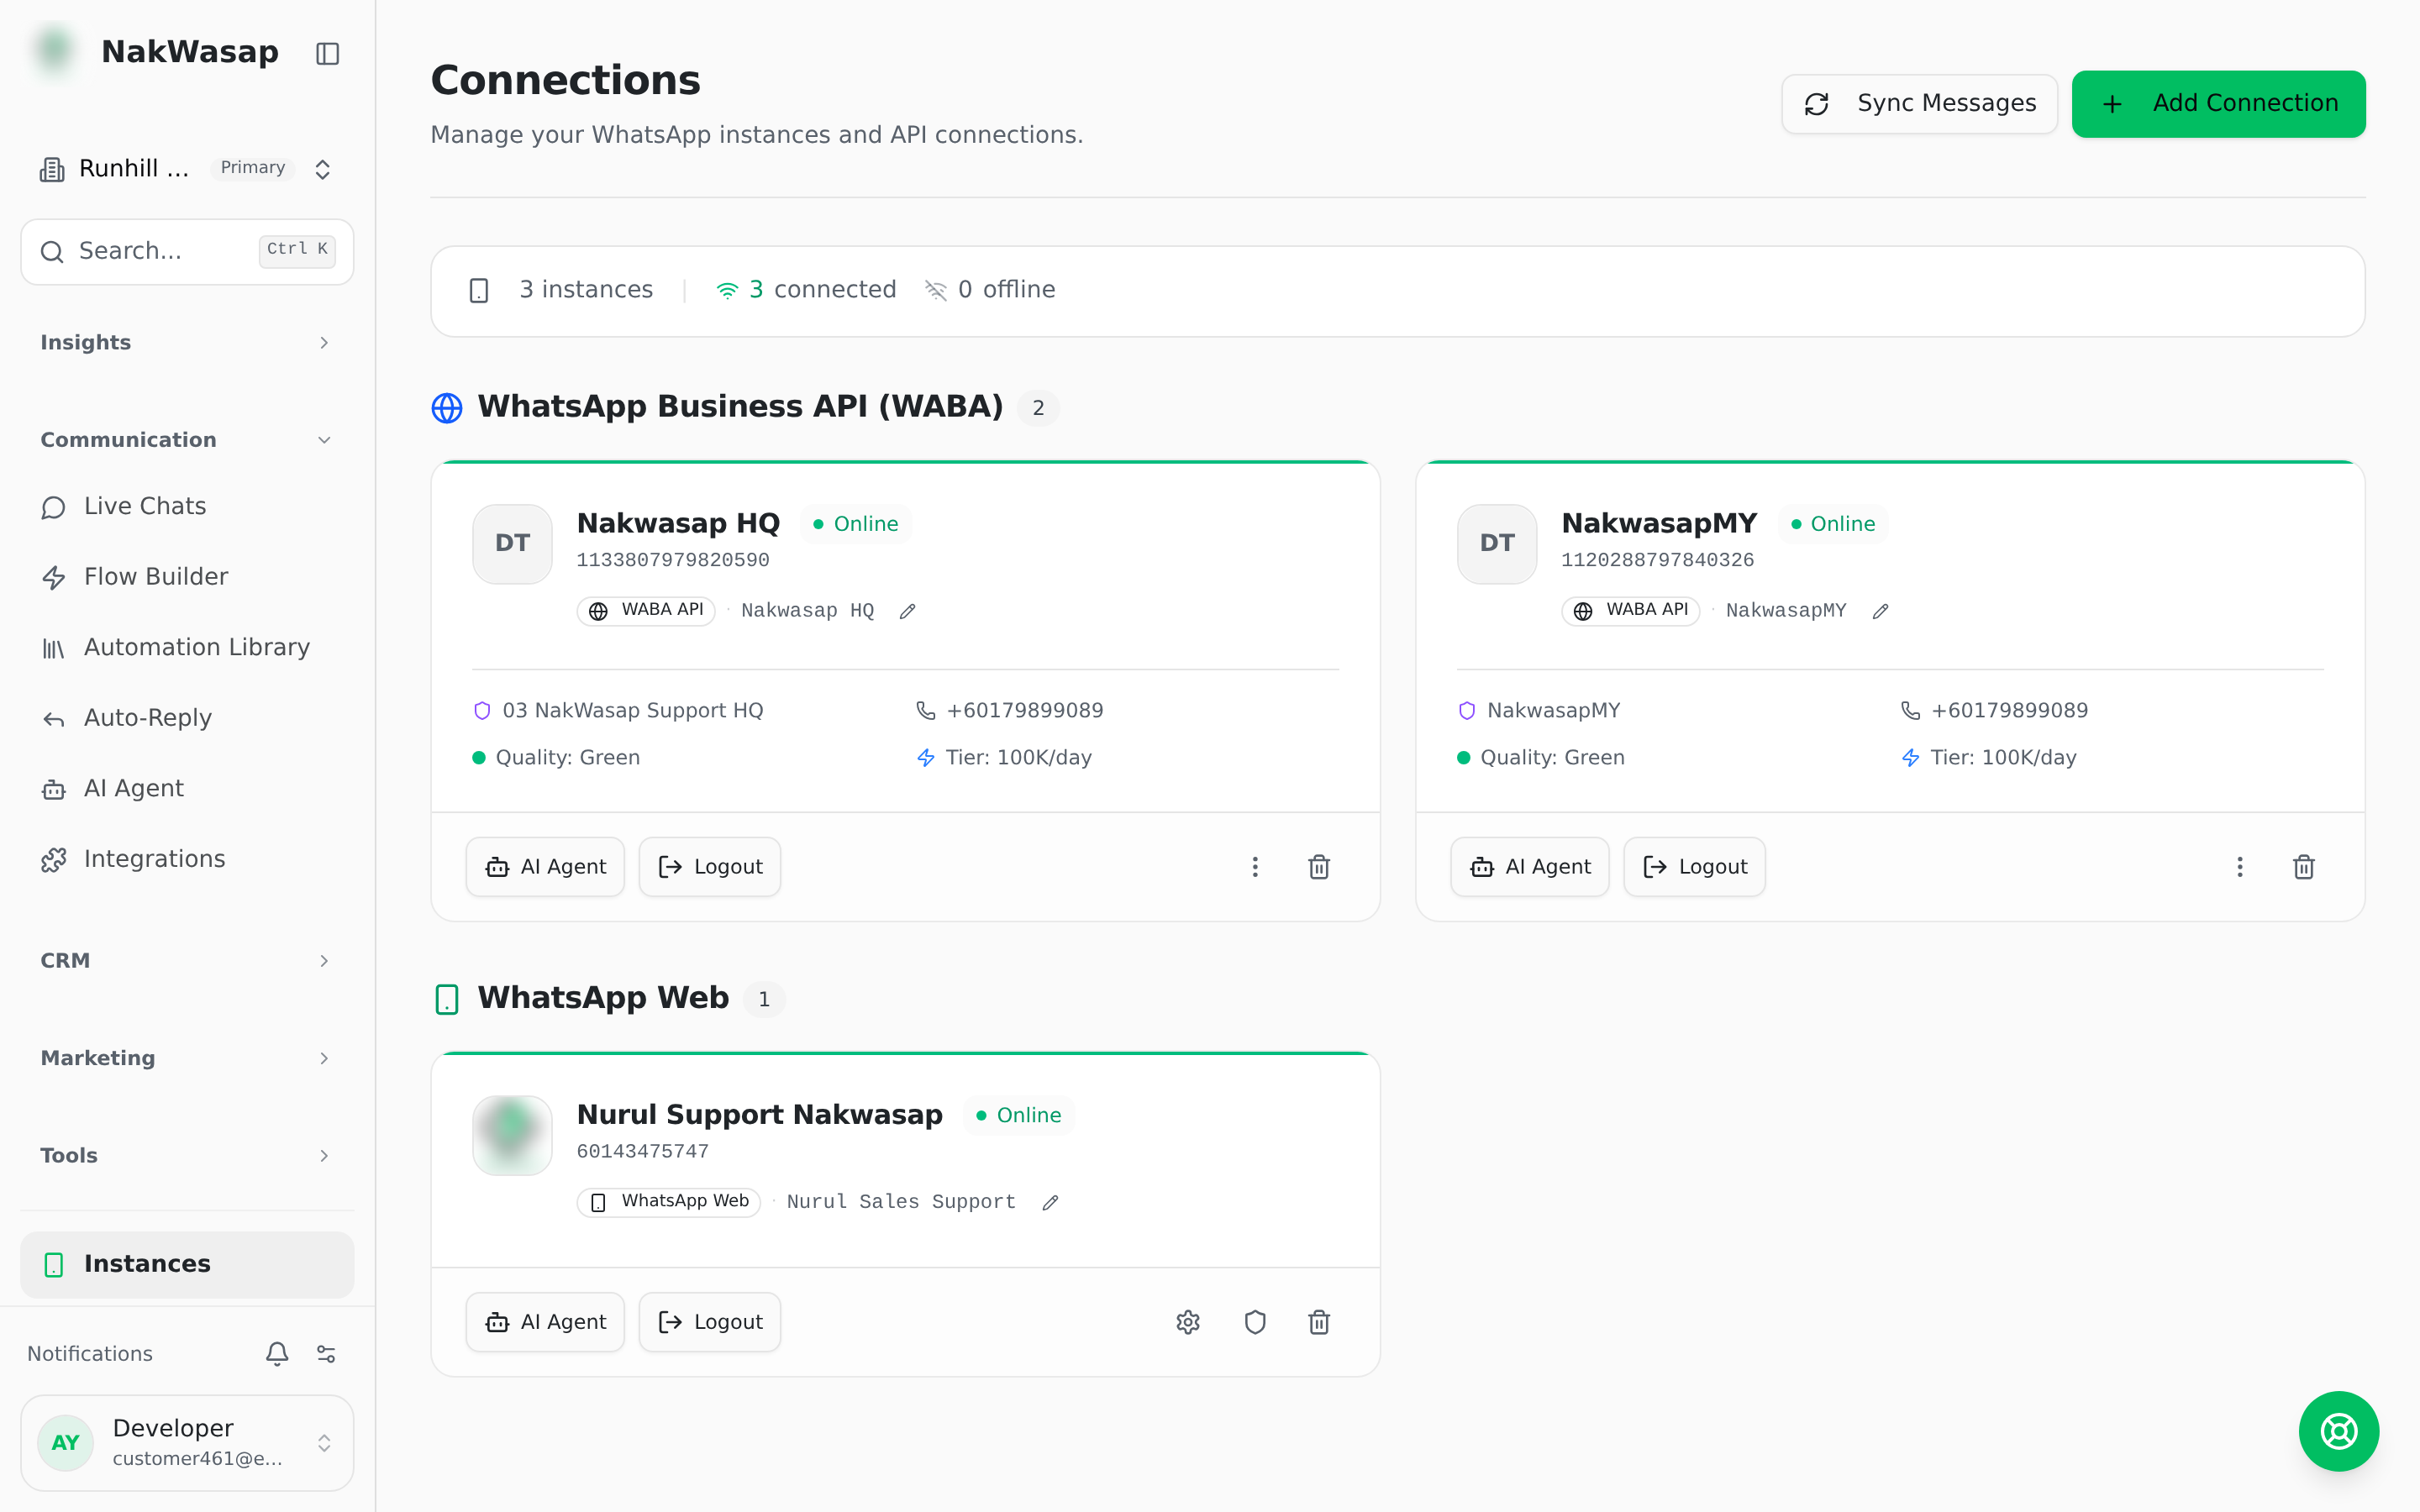
Task: Click phone number on Nakwasap HQ card
Action: [x=1025, y=711]
